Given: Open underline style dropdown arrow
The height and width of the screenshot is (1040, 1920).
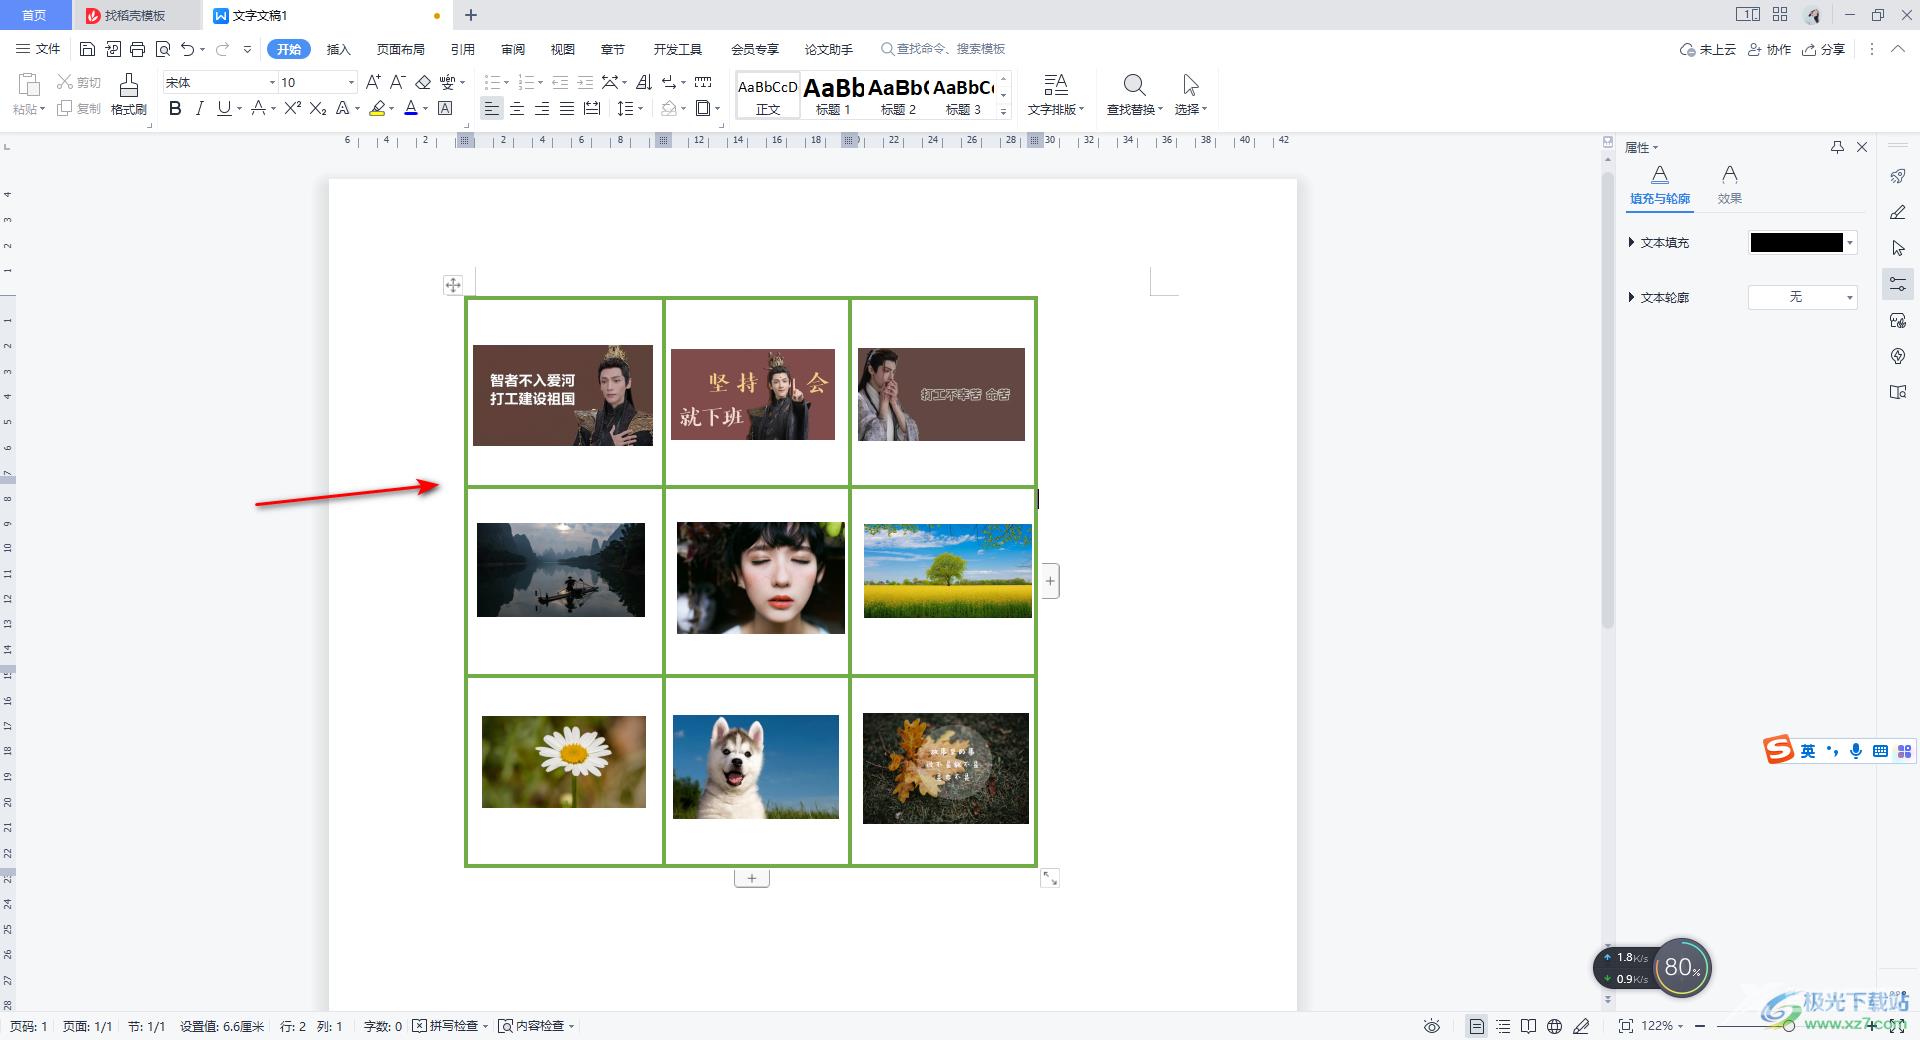Looking at the screenshot, I should click(x=240, y=108).
